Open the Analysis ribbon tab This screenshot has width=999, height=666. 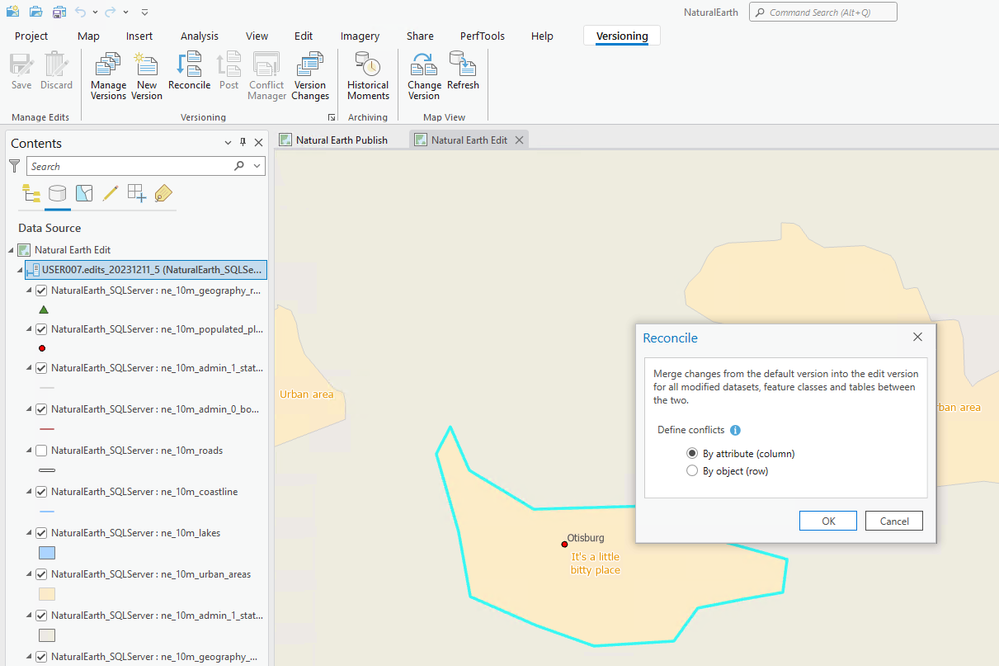click(x=199, y=36)
